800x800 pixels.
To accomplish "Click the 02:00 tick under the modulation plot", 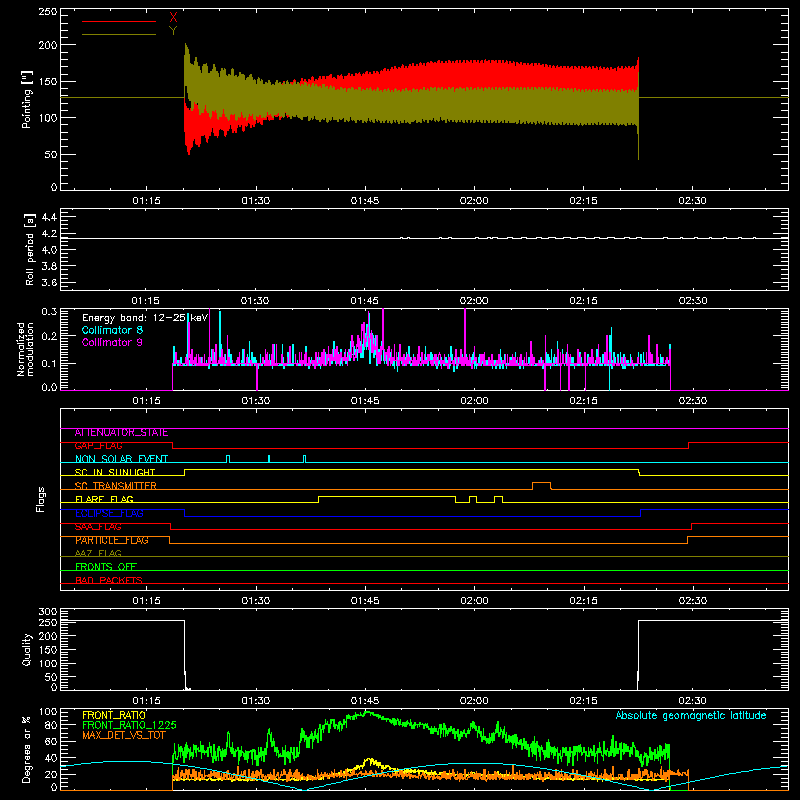I will pyautogui.click(x=474, y=401).
